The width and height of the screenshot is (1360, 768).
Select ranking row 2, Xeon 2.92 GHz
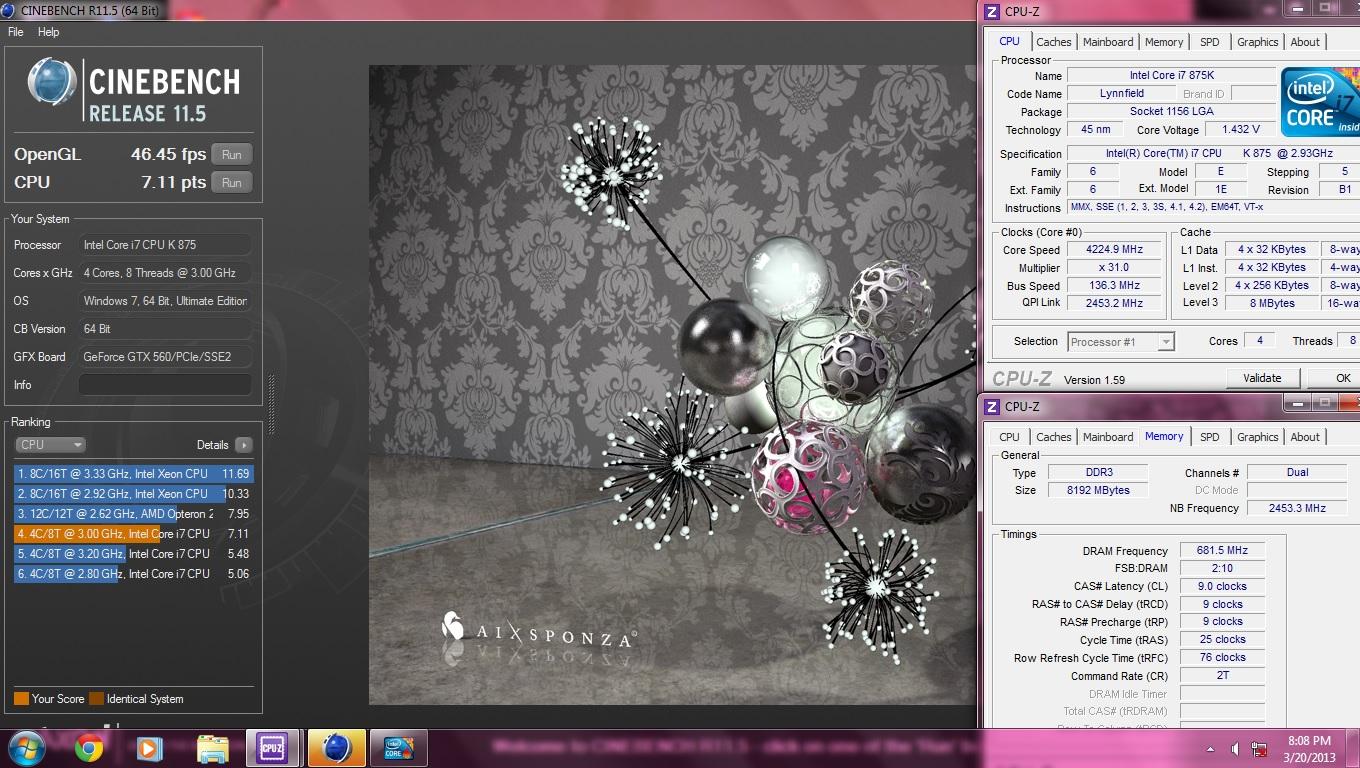click(x=134, y=494)
